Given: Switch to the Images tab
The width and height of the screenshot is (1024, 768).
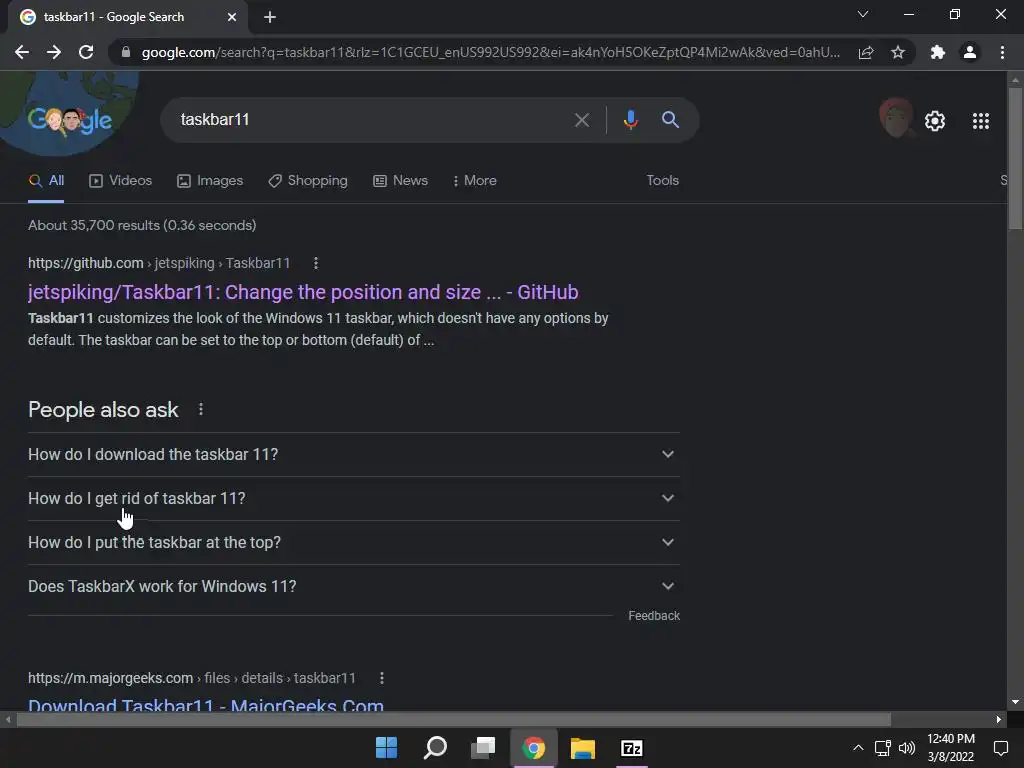Looking at the screenshot, I should pyautogui.click(x=210, y=181).
